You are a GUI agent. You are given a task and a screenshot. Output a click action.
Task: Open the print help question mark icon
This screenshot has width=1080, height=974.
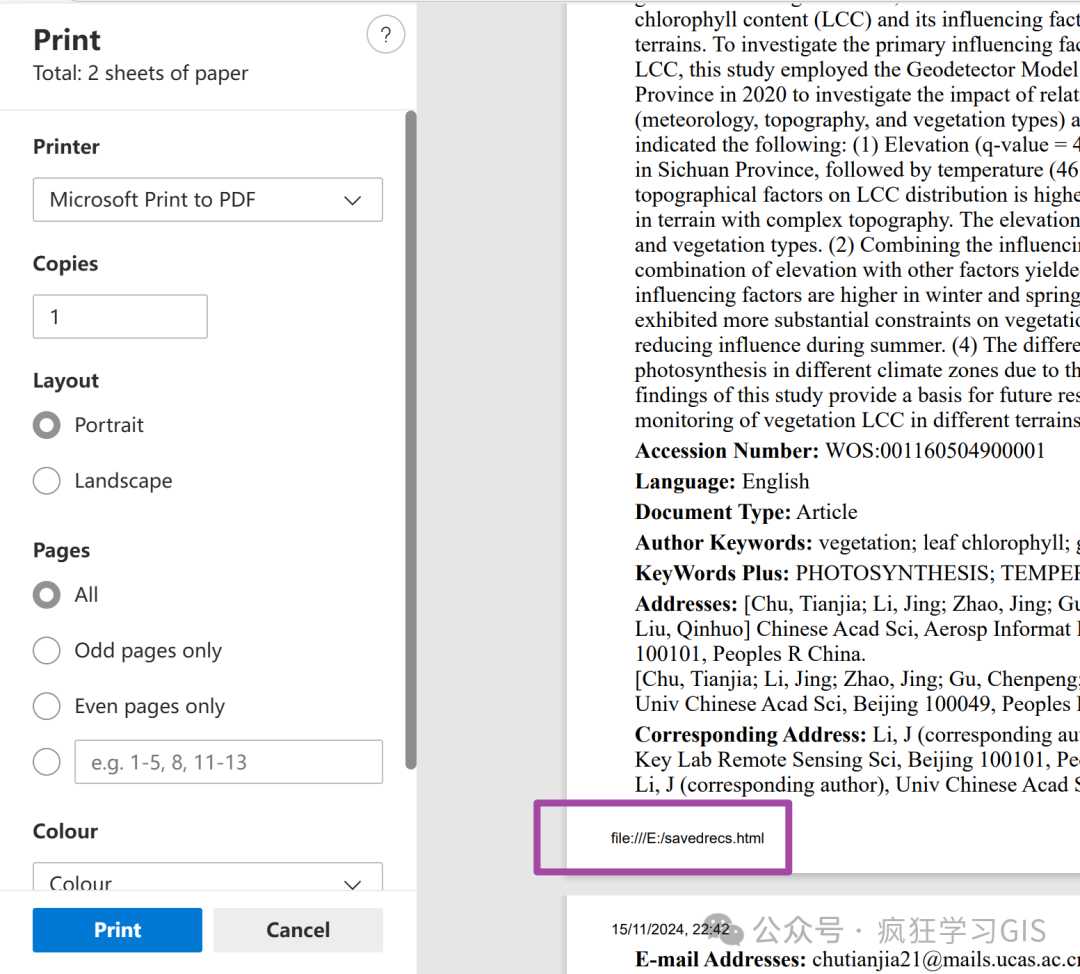[x=386, y=34]
